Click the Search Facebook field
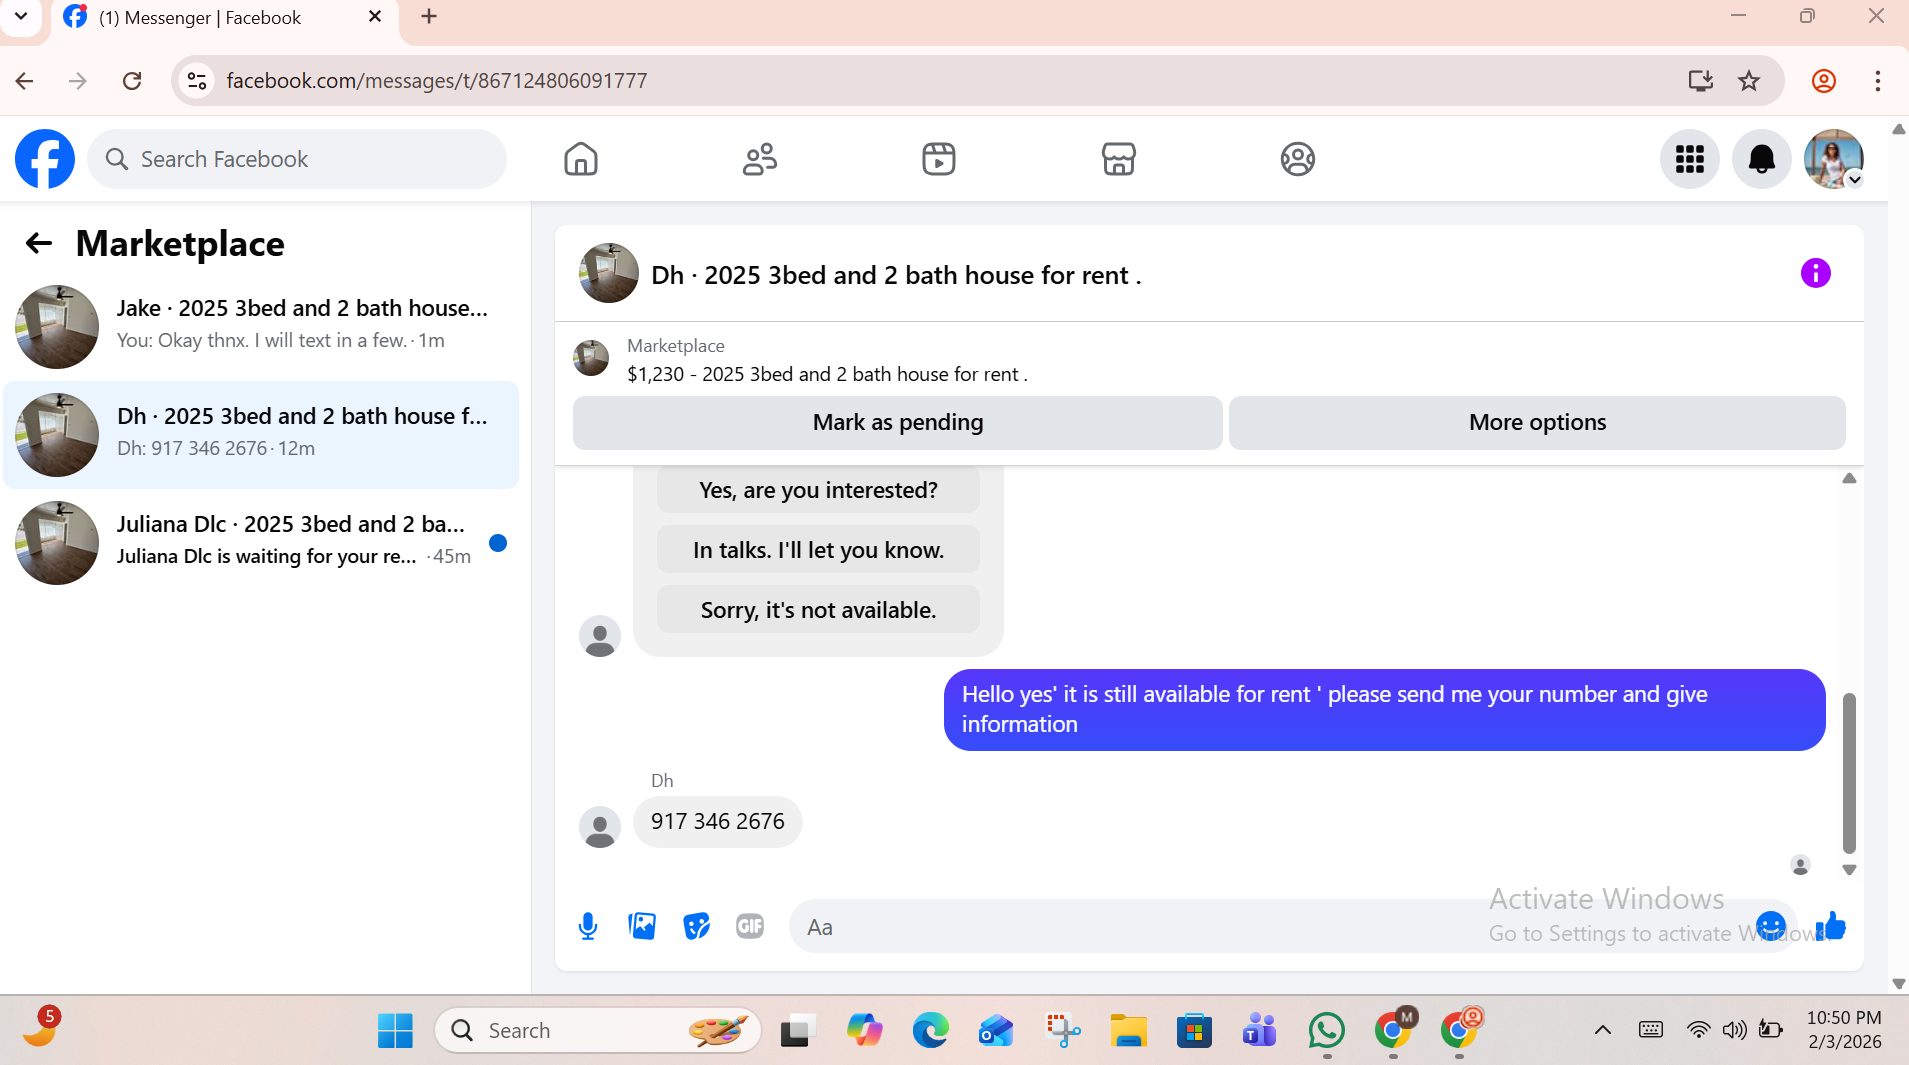This screenshot has height=1065, width=1909. point(297,159)
